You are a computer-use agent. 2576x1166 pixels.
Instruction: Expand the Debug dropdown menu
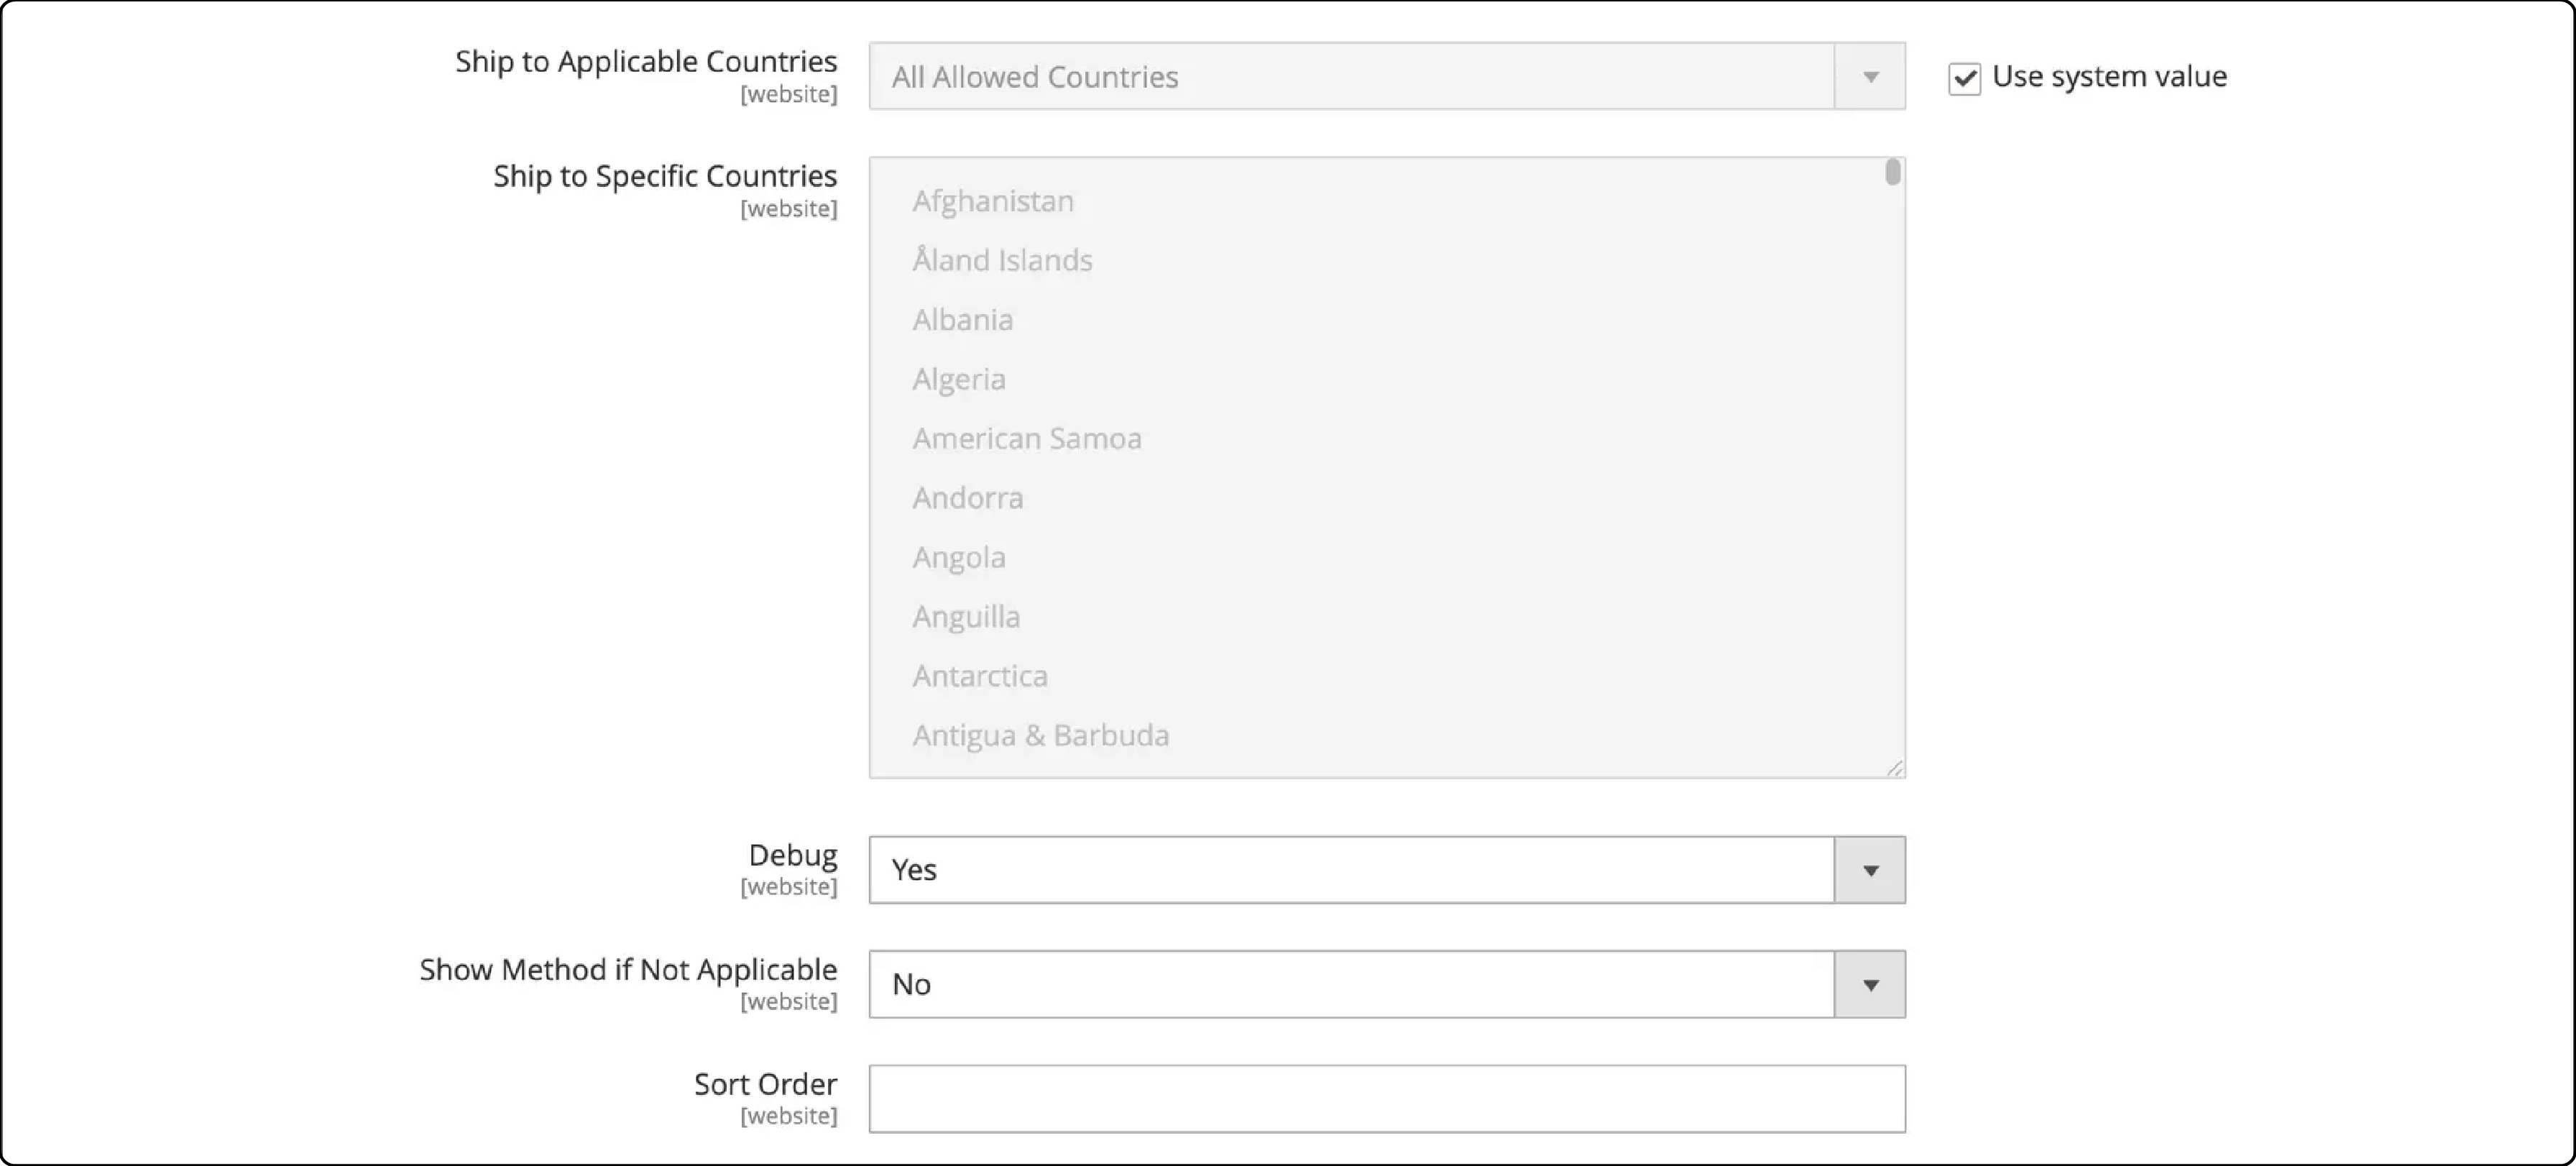pyautogui.click(x=1869, y=871)
